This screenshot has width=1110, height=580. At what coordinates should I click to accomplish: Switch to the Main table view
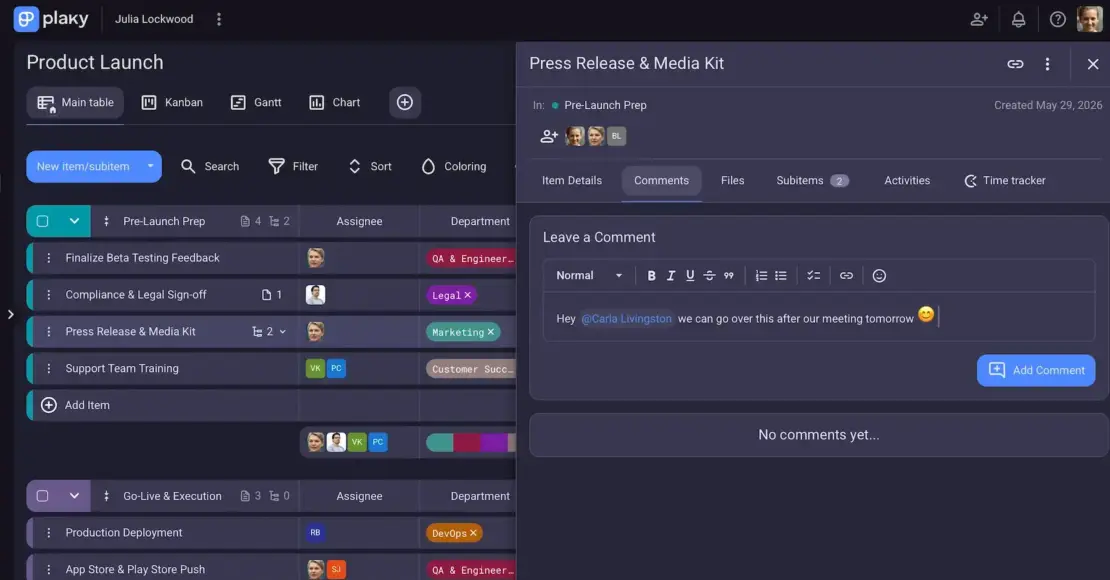(x=75, y=103)
